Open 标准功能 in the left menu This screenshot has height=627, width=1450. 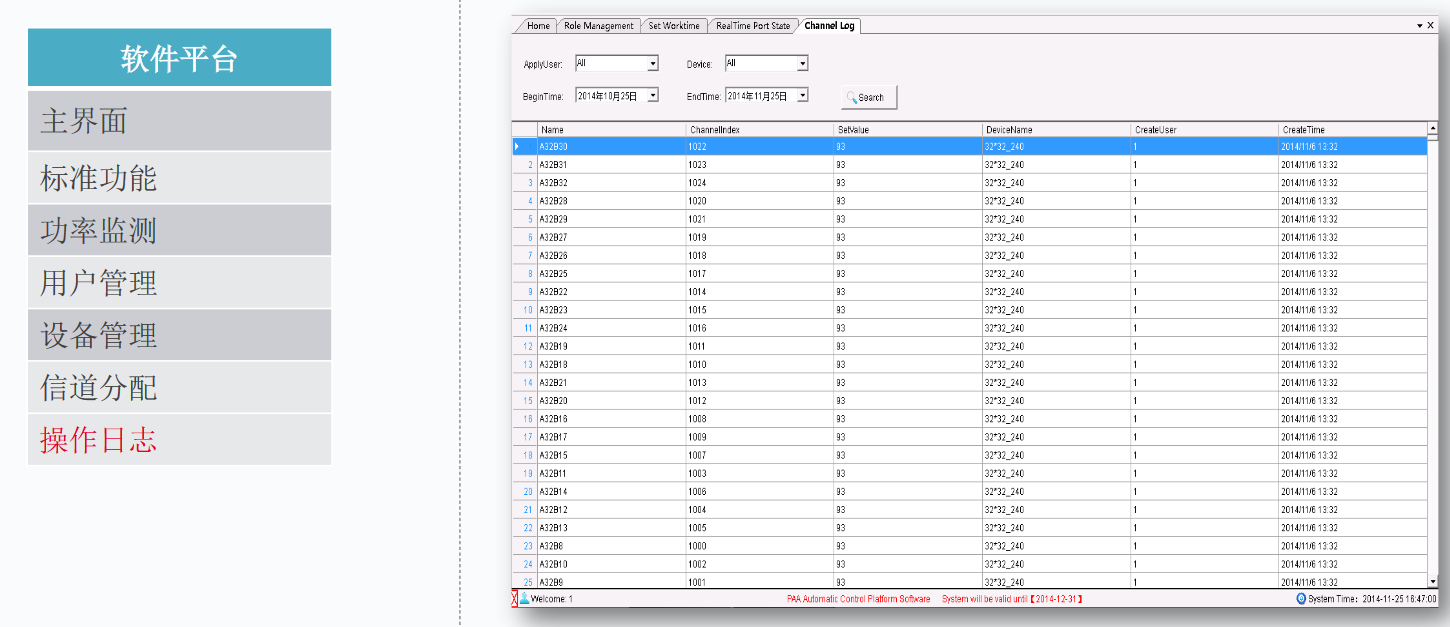179,178
